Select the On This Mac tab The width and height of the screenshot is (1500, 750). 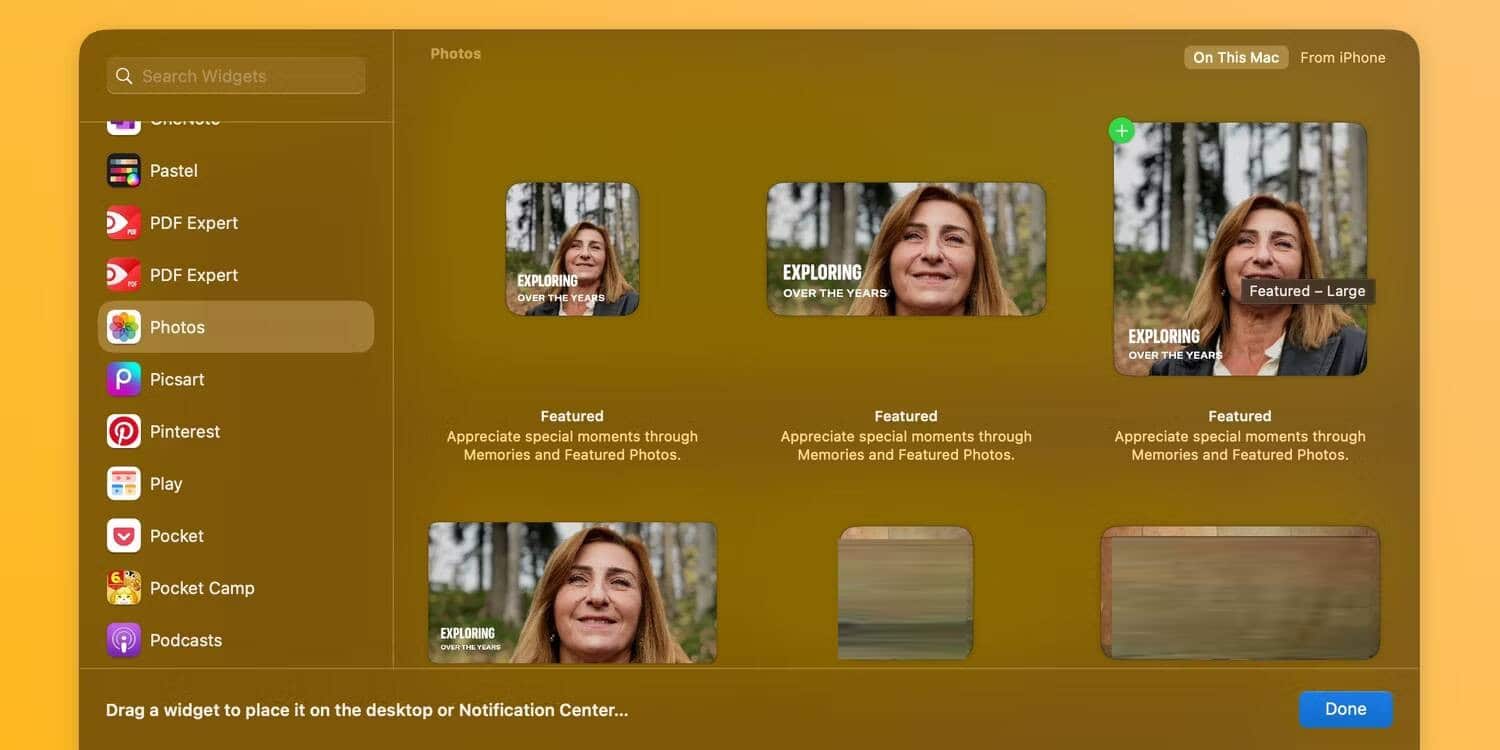[1235, 57]
